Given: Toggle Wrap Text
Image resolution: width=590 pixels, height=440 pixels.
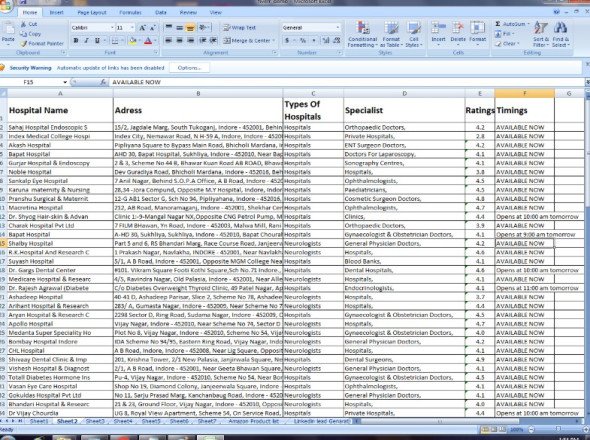Looking at the screenshot, I should click(x=239, y=27).
